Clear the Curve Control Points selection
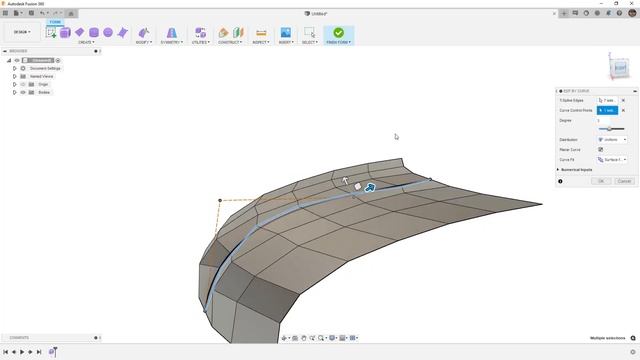Viewport: 640px width, 360px height. pyautogui.click(x=623, y=110)
